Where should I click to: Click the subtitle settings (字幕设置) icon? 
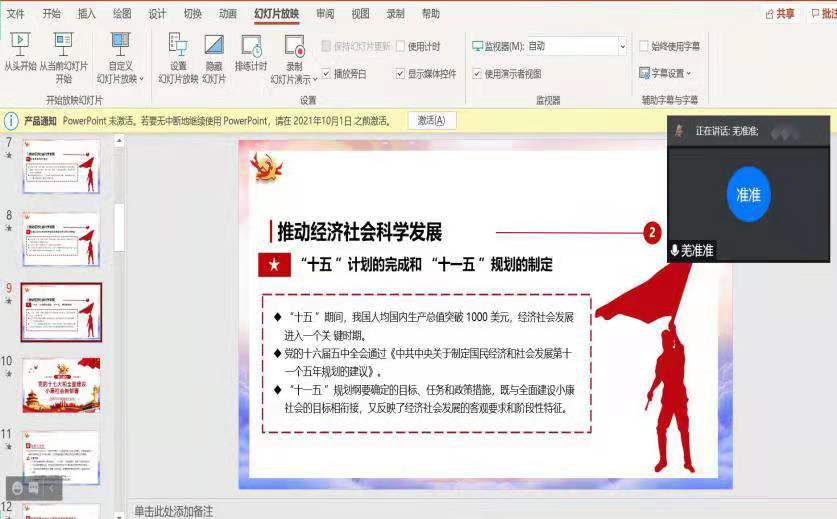(645, 73)
